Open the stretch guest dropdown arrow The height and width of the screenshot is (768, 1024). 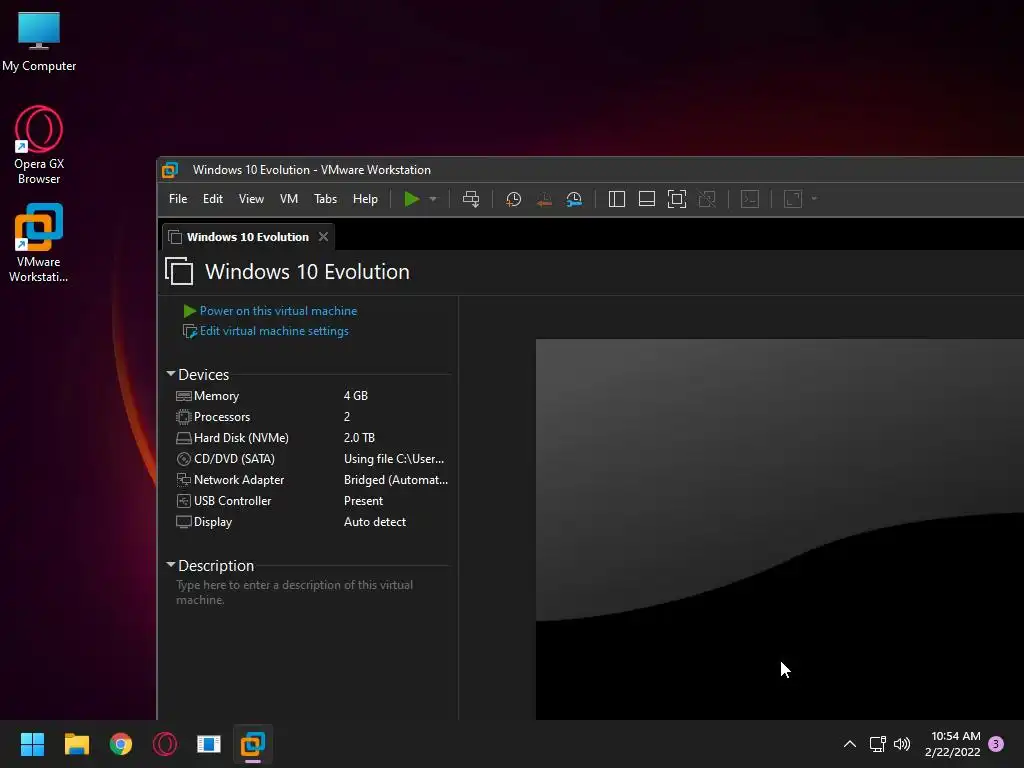[x=814, y=199]
